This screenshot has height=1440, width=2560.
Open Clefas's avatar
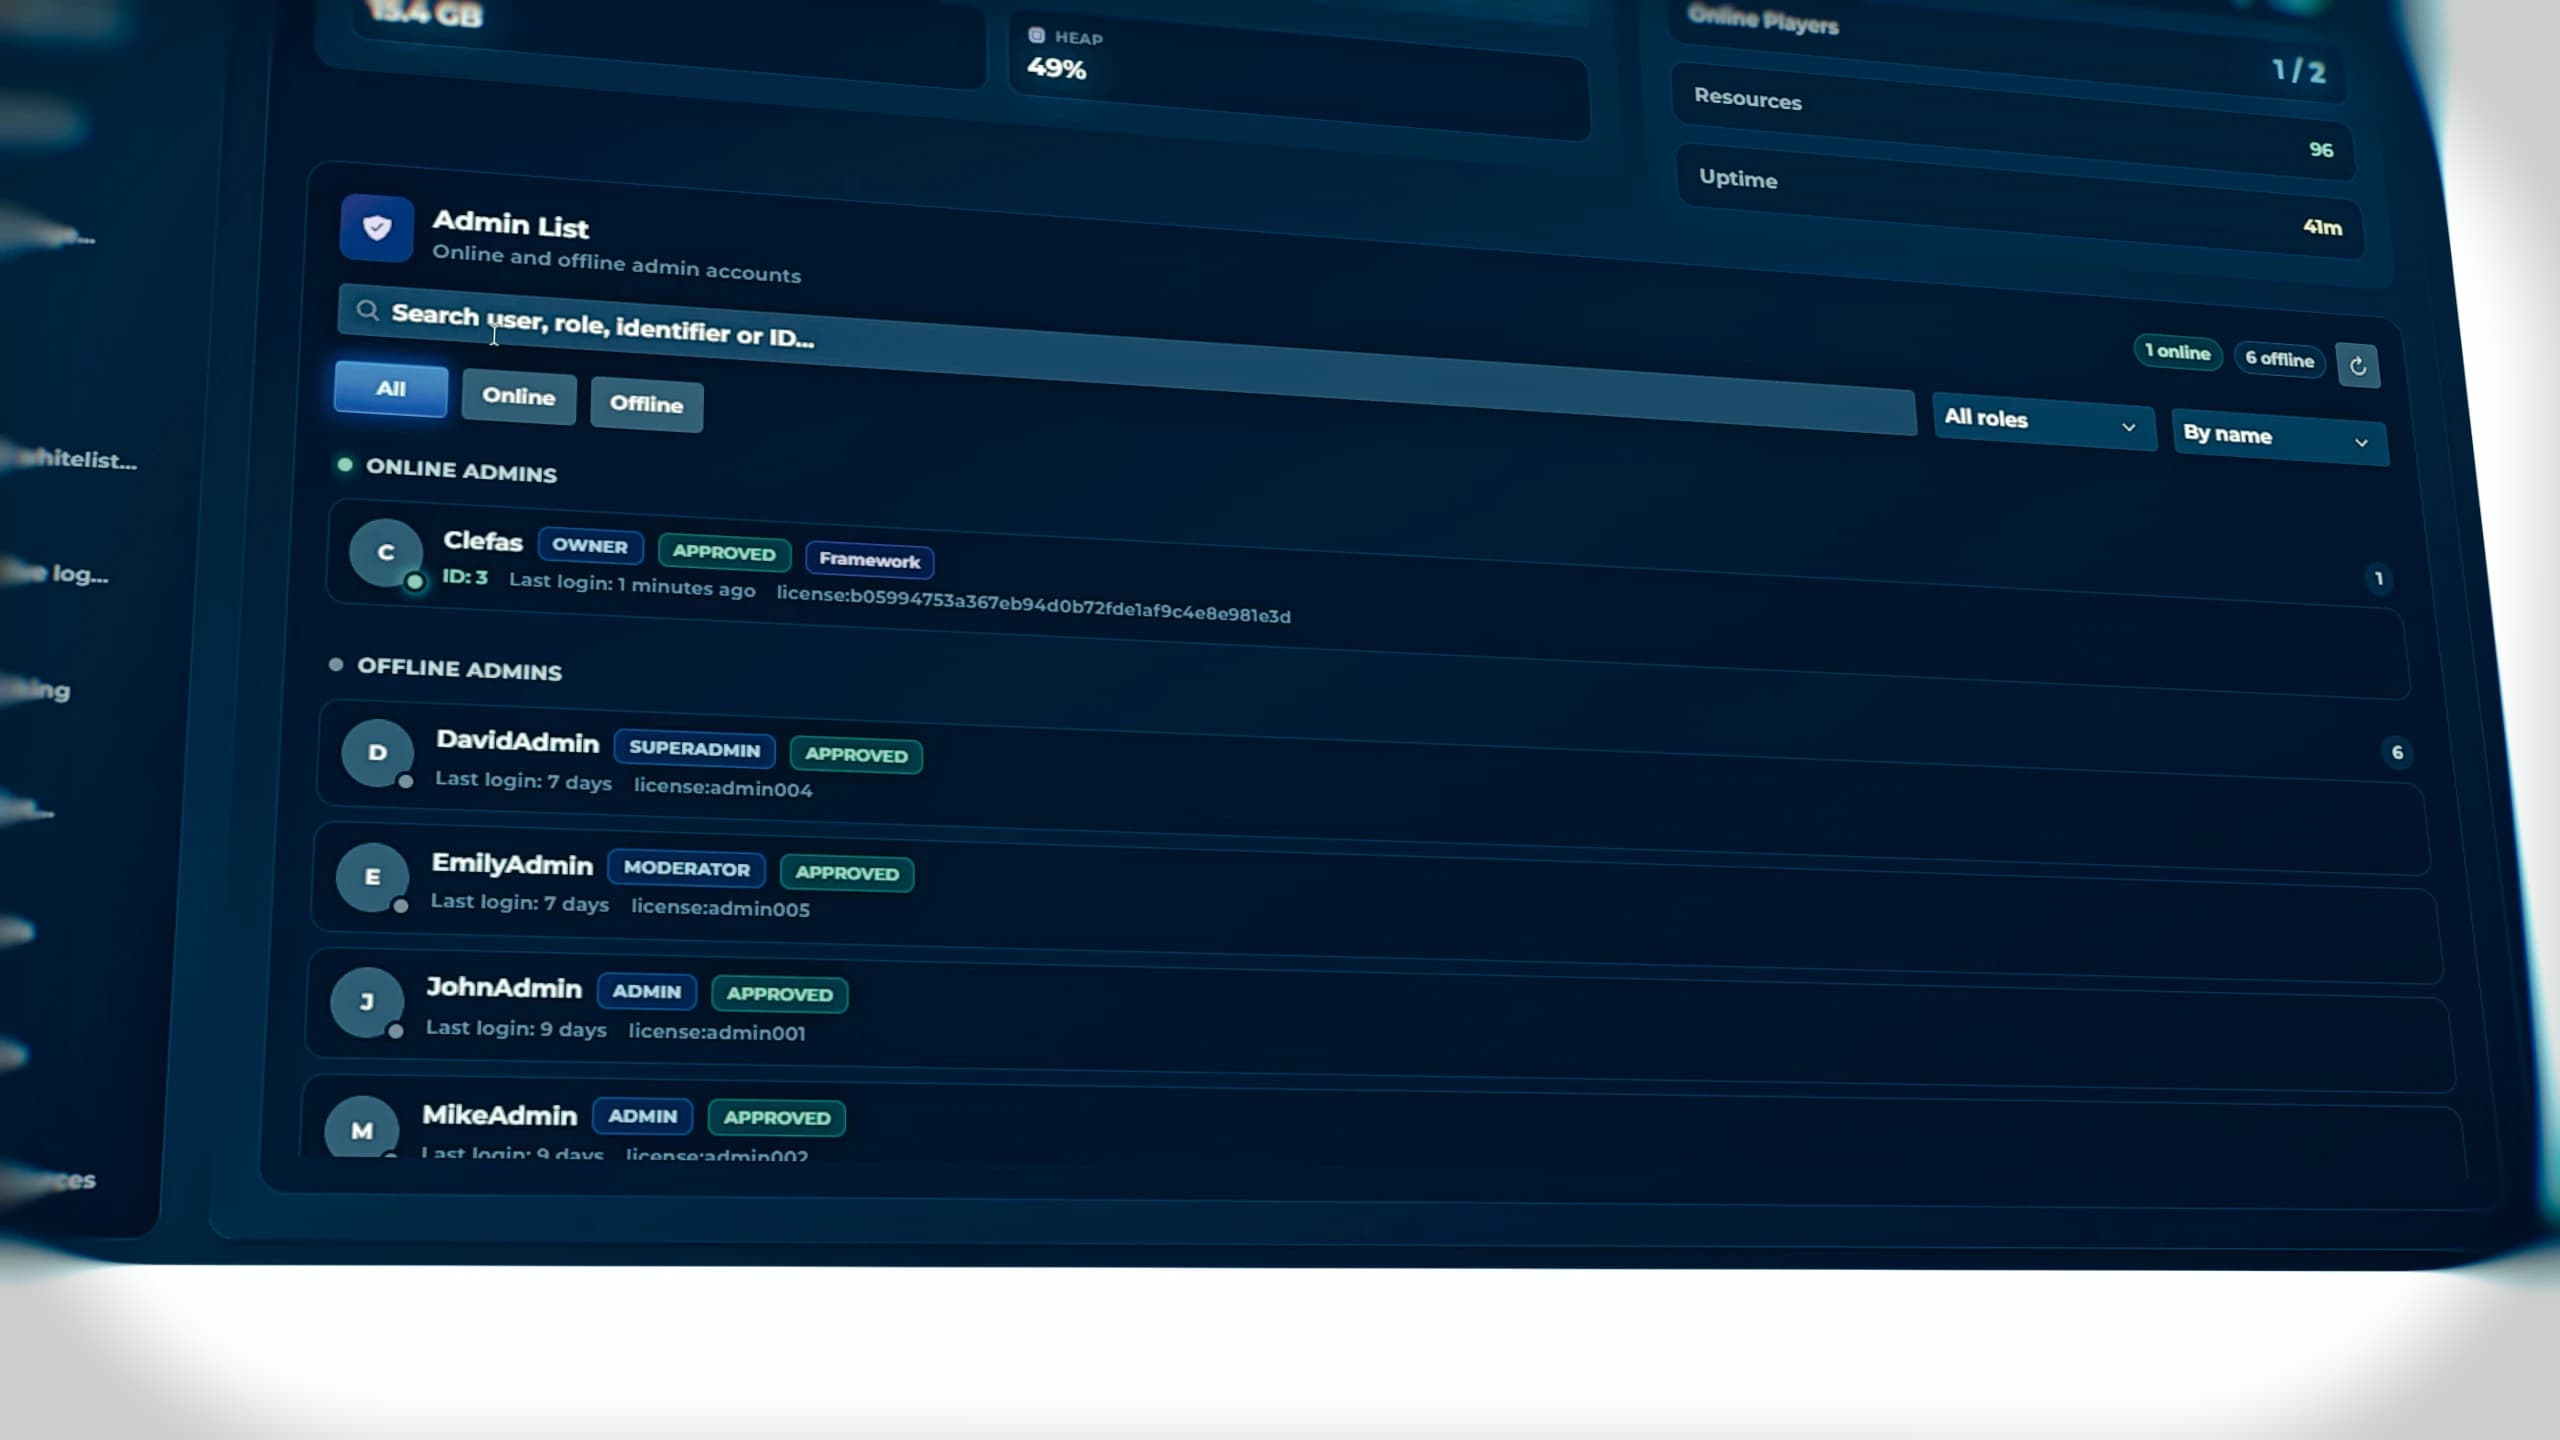386,553
